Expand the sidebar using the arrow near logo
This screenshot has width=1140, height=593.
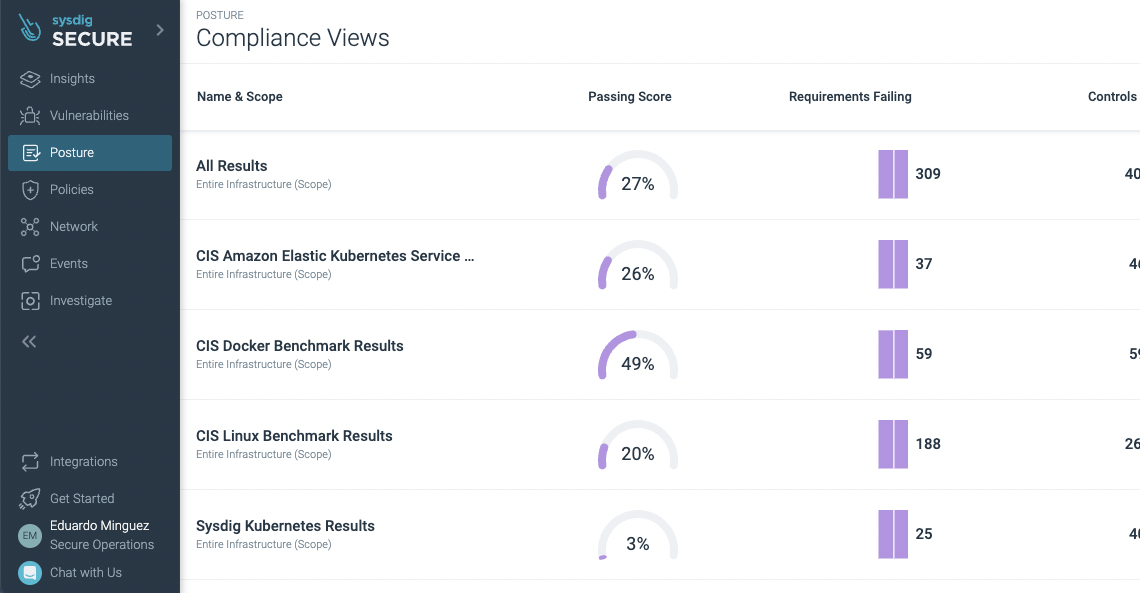158,29
